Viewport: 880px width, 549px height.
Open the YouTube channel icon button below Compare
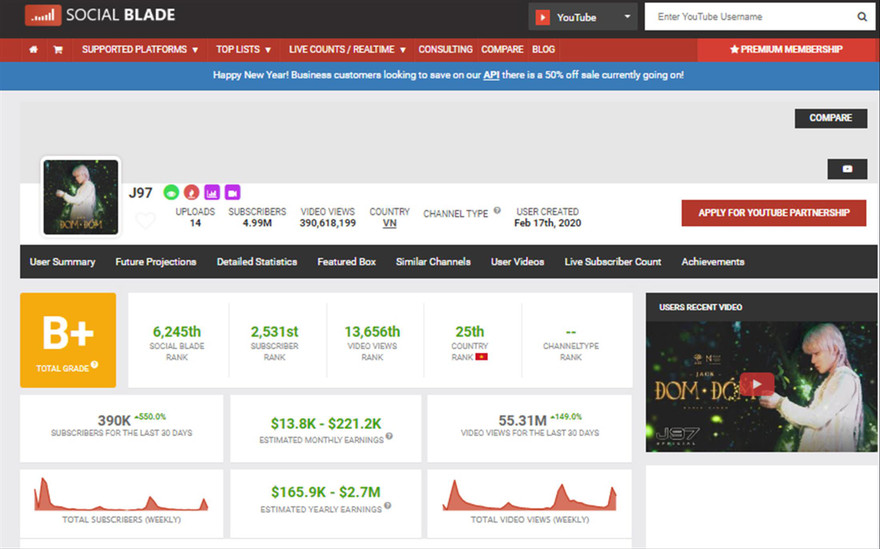click(847, 169)
